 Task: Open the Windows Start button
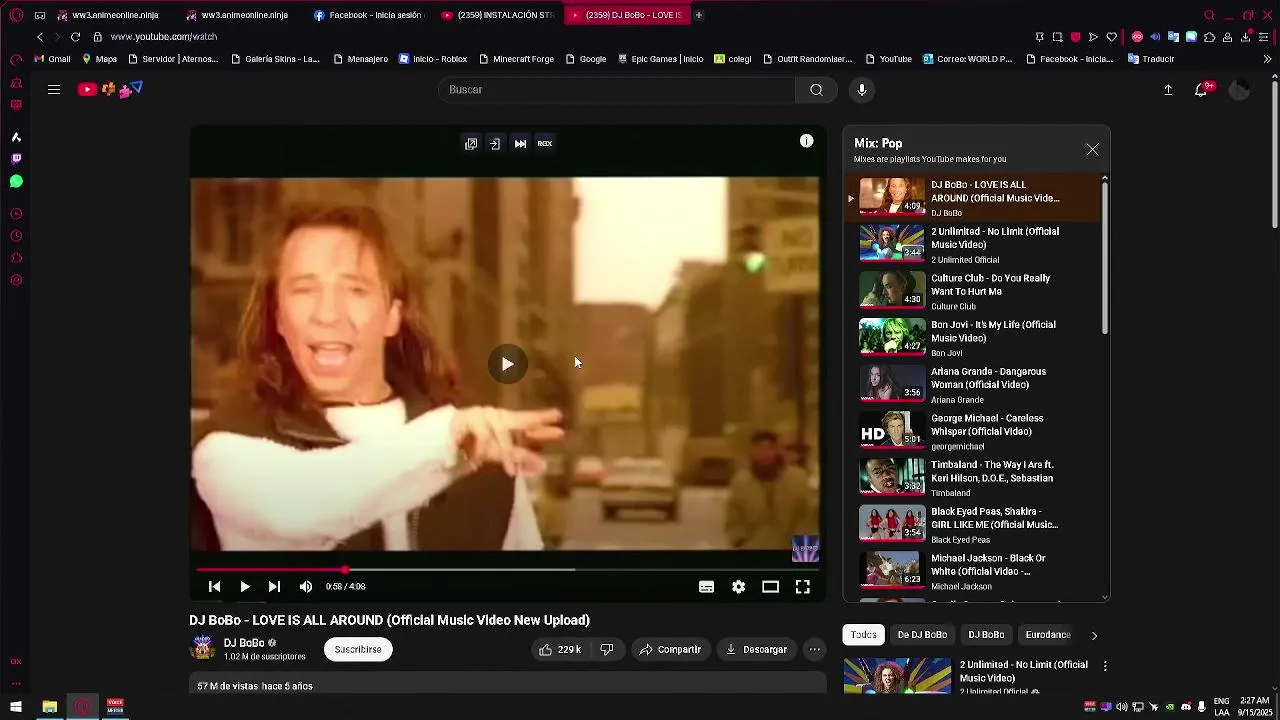[x=16, y=707]
